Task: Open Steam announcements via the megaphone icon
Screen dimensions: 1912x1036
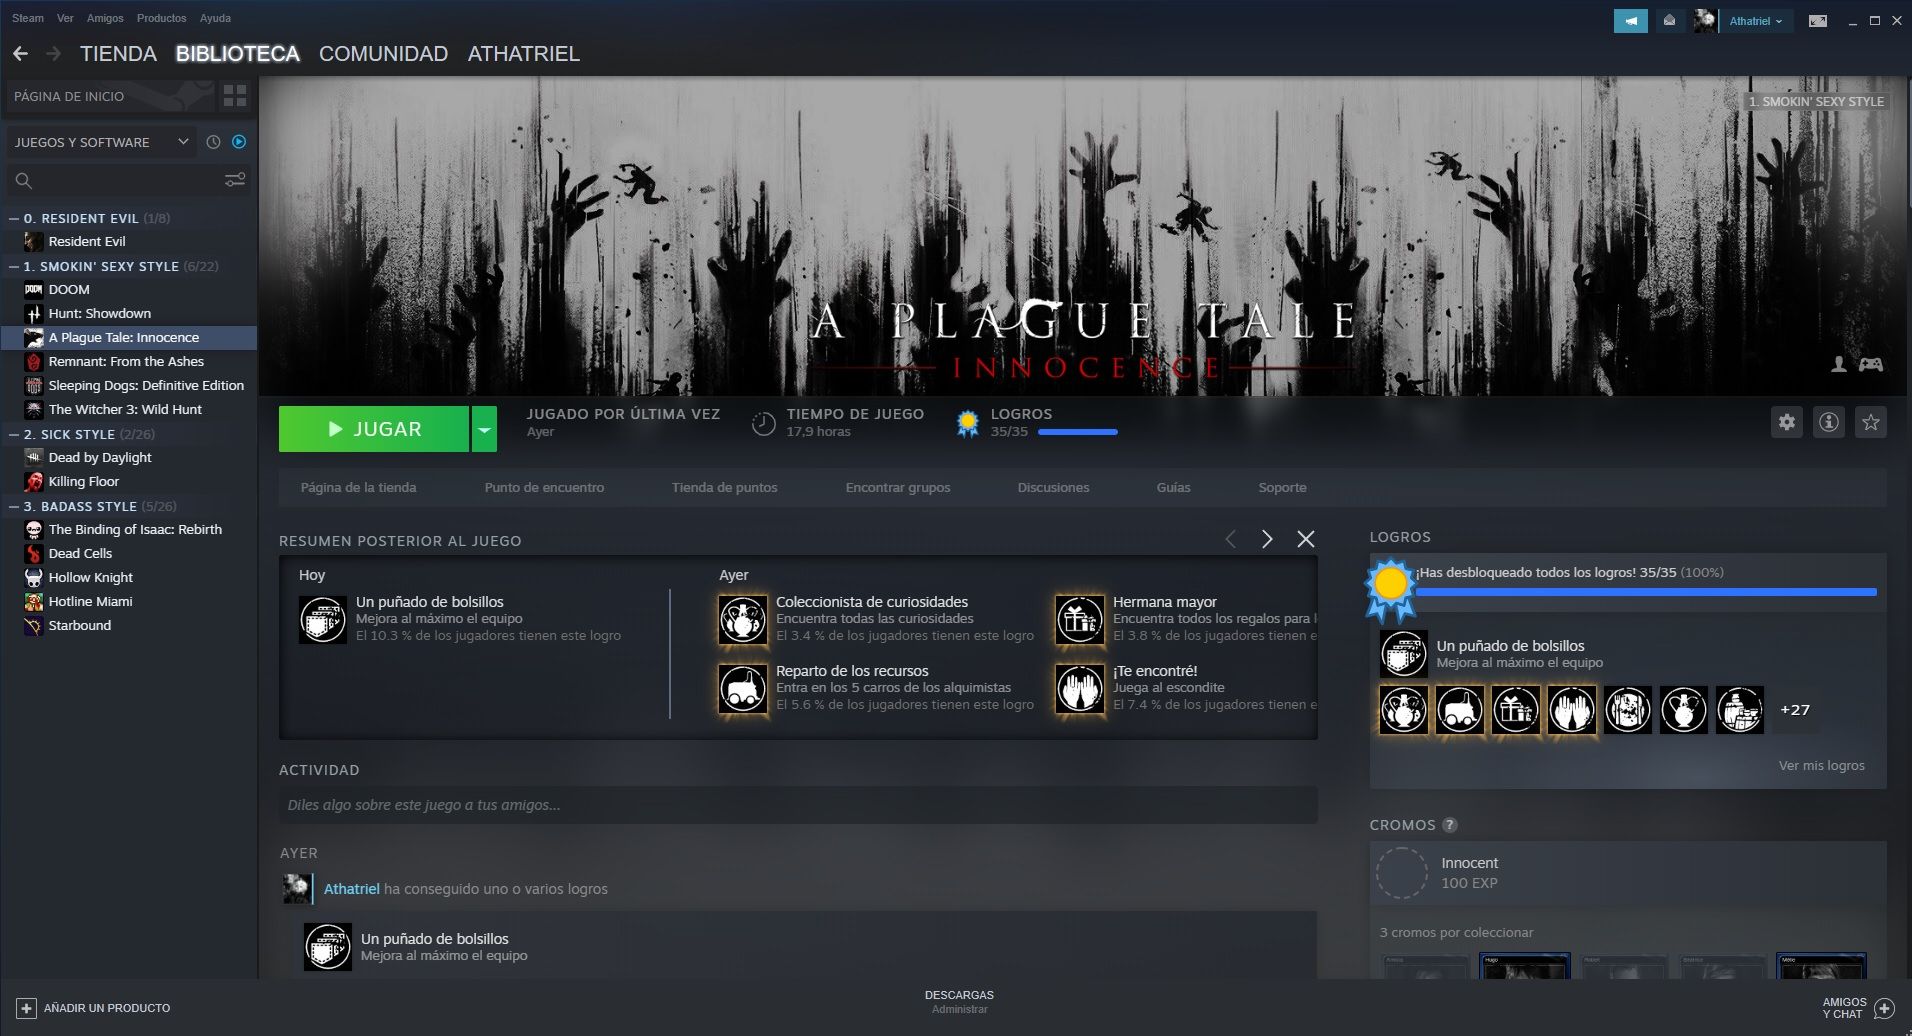Action: coord(1630,20)
